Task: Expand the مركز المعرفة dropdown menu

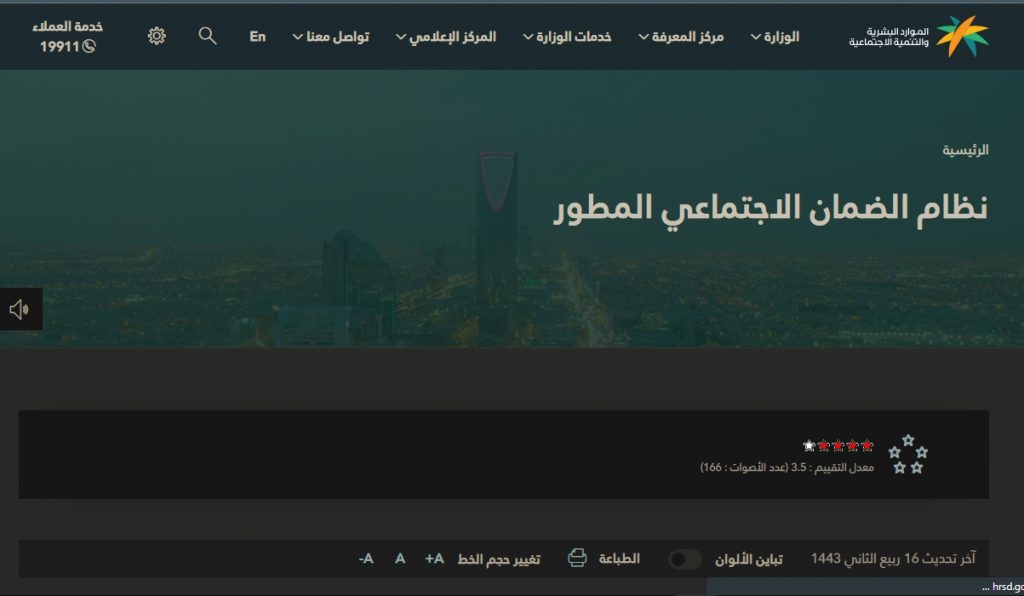Action: 680,37
